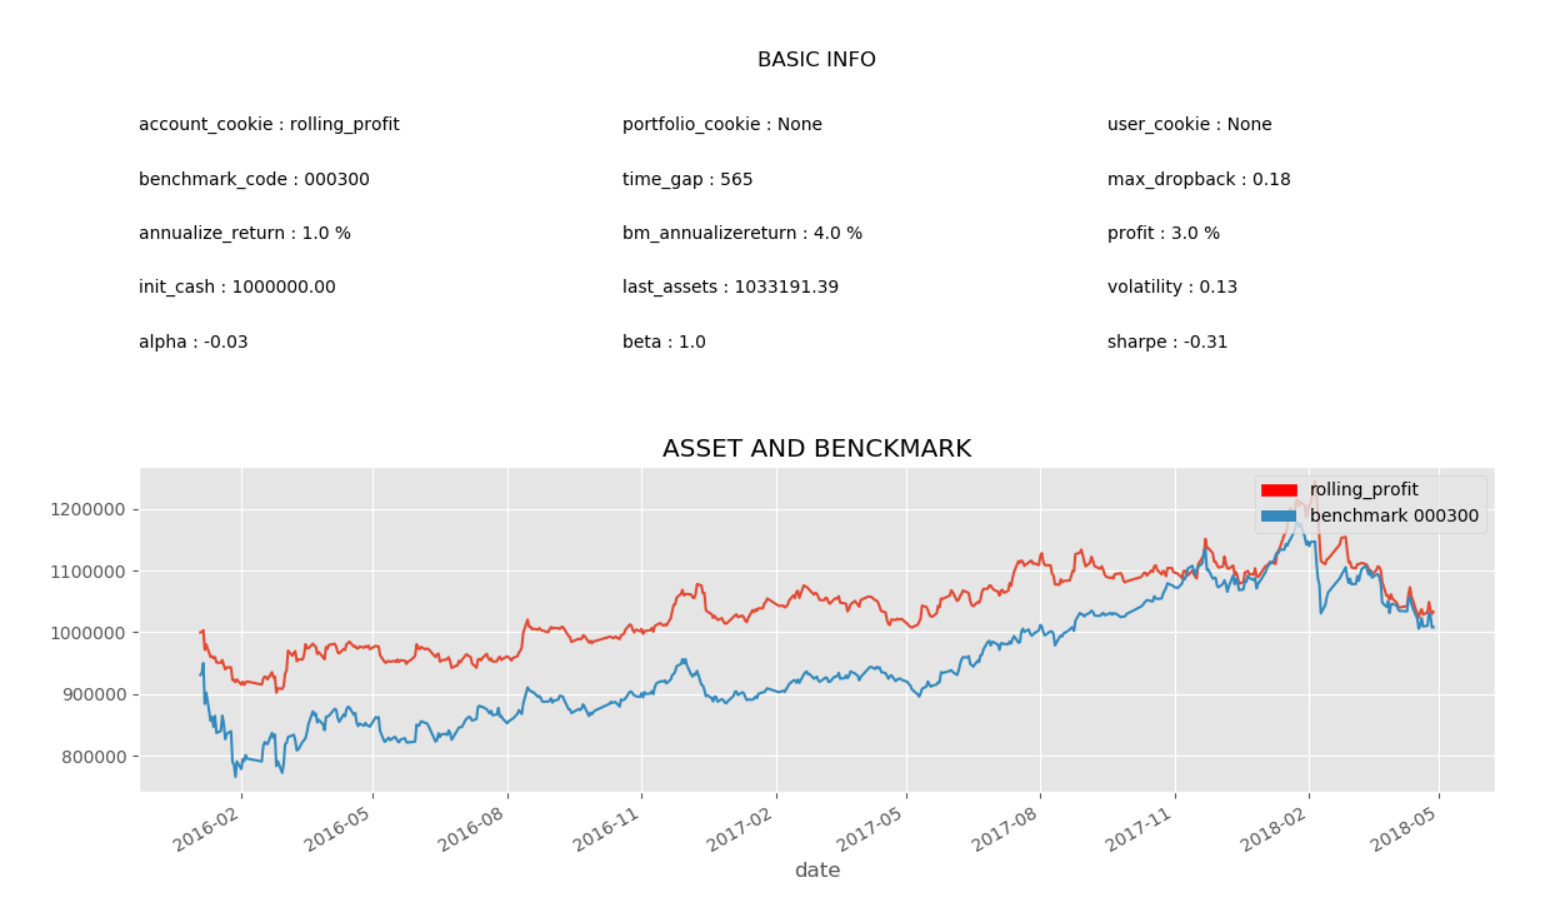Click 'profit : 3.0 %' value
This screenshot has width=1558, height=916.
tap(1163, 233)
